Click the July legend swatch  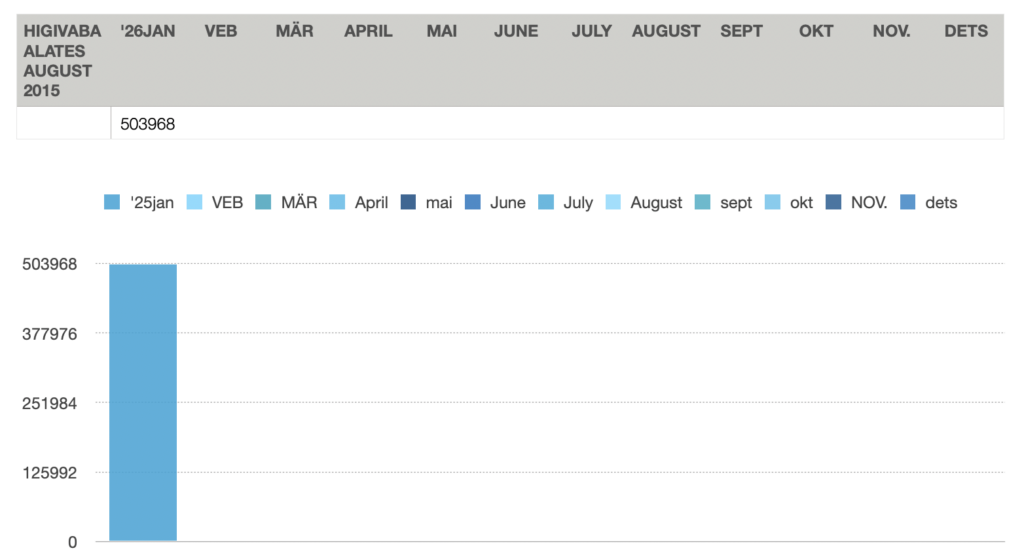(x=546, y=203)
